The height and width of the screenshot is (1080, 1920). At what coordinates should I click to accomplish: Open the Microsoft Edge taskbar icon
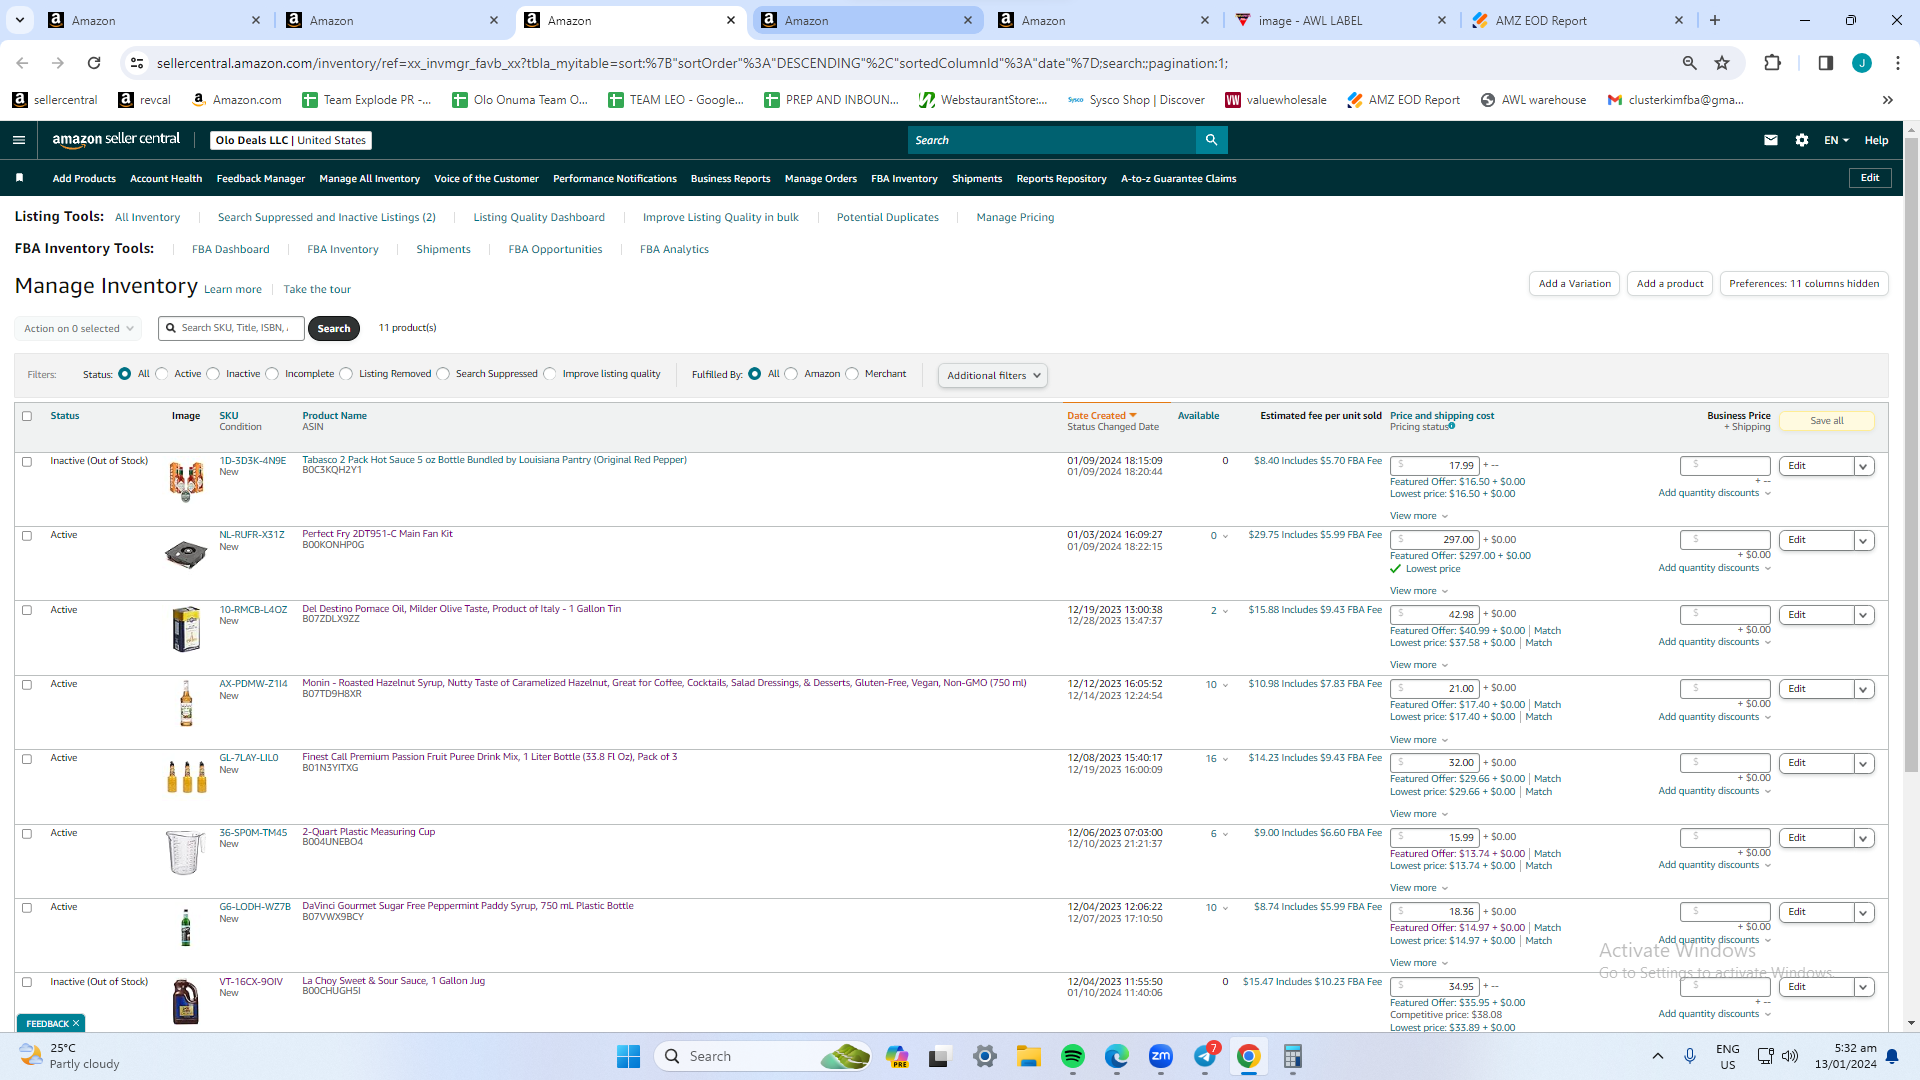[x=1117, y=1056]
